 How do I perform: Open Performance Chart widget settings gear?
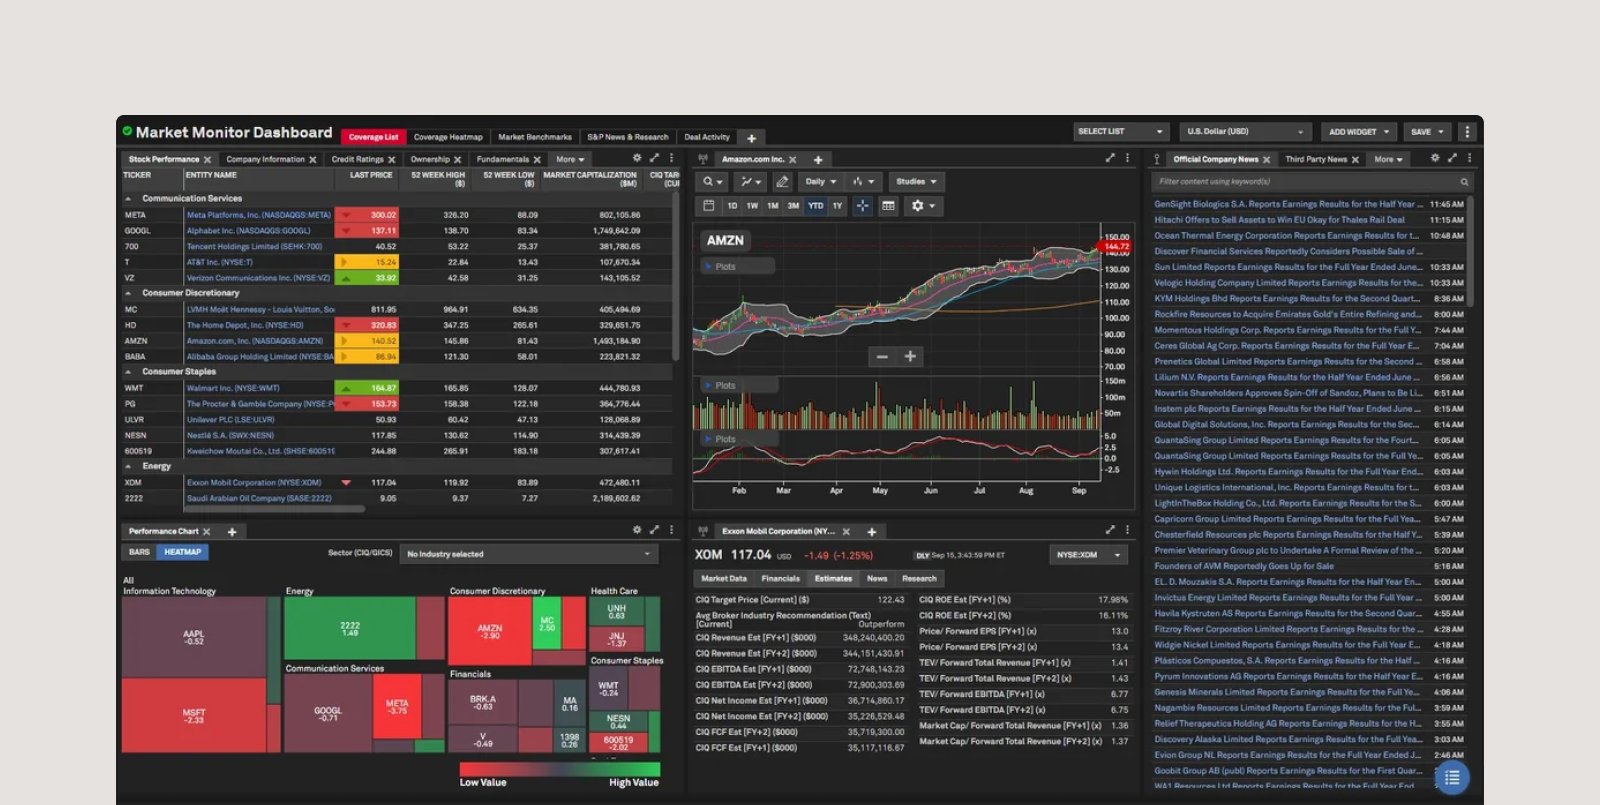pos(637,530)
